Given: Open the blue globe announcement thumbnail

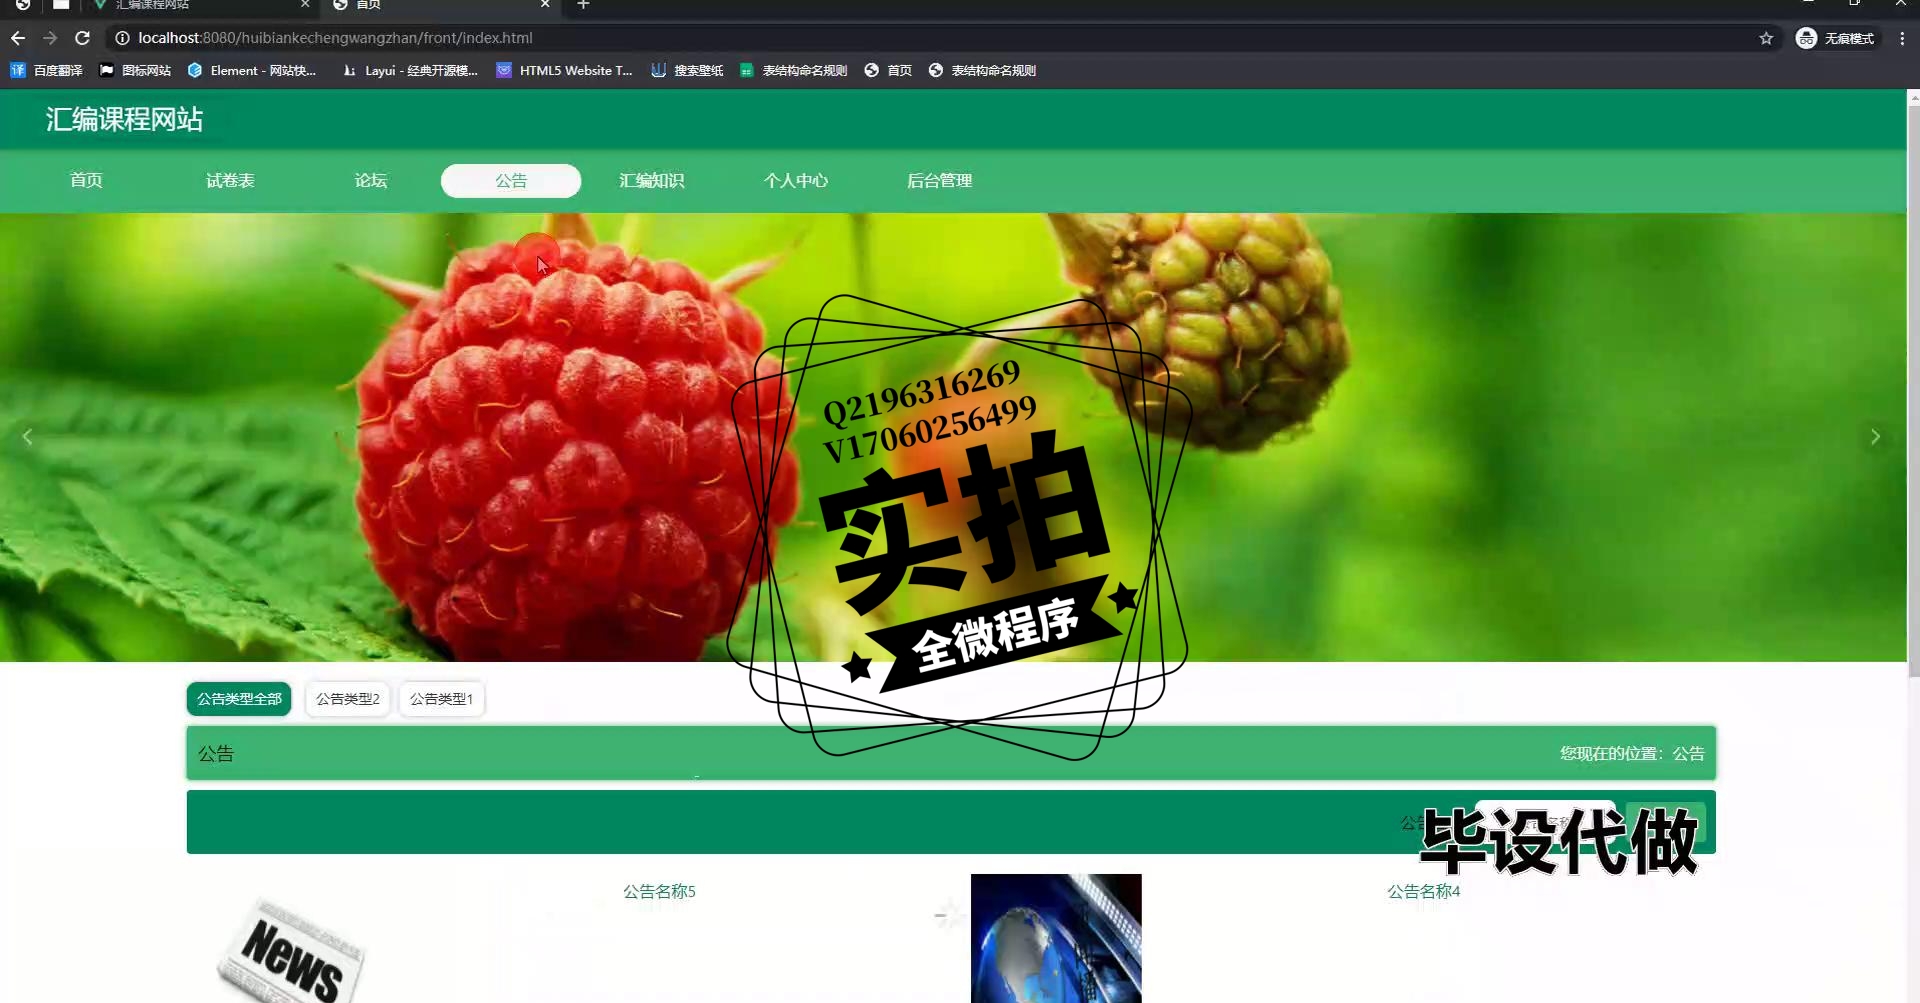Looking at the screenshot, I should tap(1056, 938).
